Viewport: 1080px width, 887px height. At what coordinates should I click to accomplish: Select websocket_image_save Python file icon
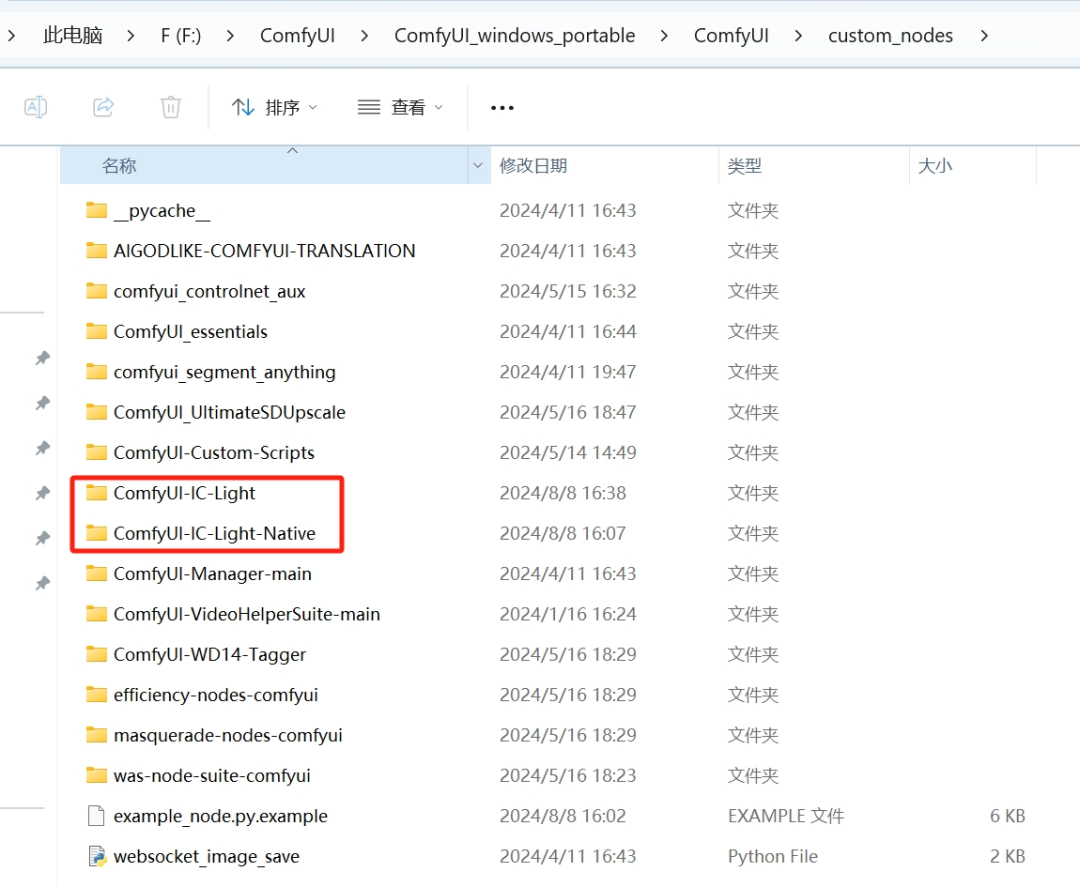pyautogui.click(x=96, y=856)
